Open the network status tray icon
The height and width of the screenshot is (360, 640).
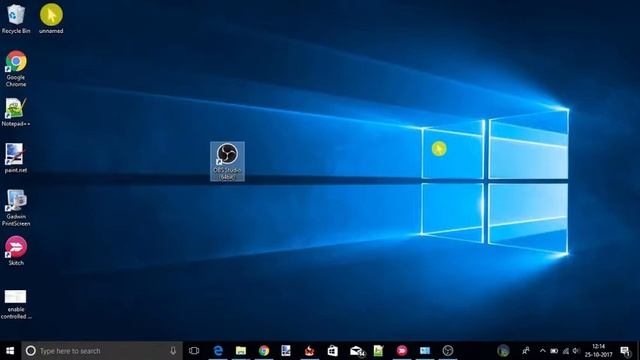click(565, 351)
